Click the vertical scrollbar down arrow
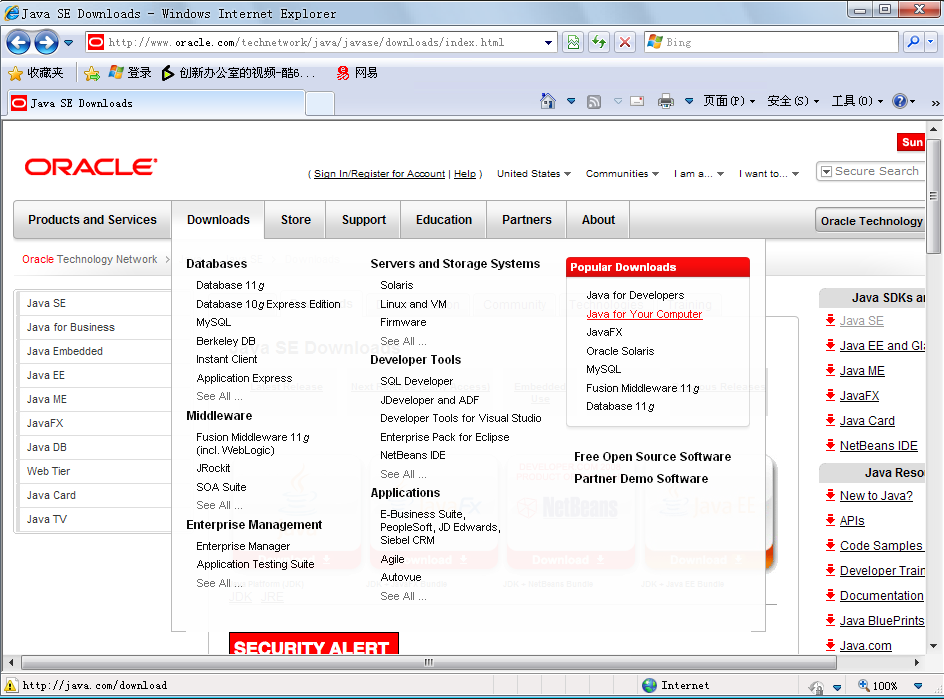Image resolution: width=944 pixels, height=699 pixels. tap(933, 646)
